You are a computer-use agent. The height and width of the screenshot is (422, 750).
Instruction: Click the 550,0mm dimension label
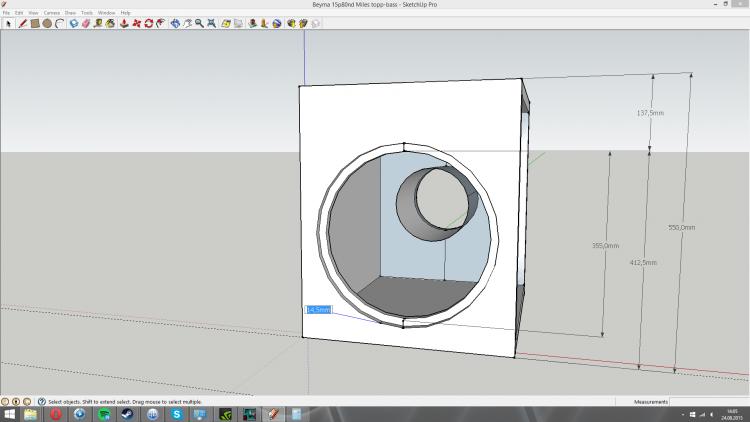(x=681, y=228)
